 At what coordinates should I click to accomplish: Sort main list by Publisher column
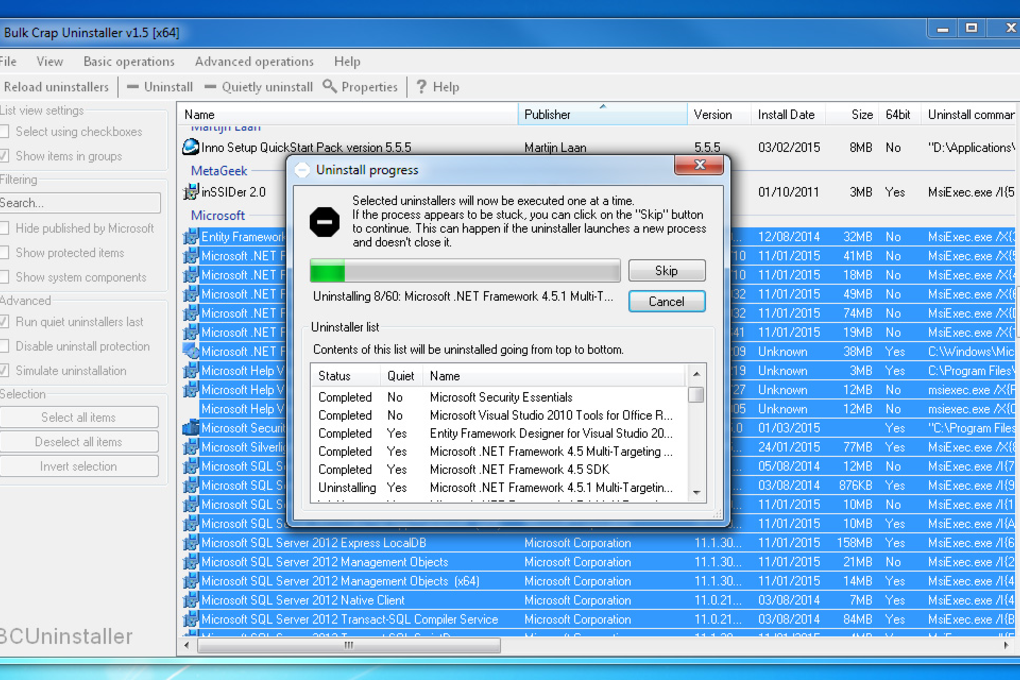point(602,114)
